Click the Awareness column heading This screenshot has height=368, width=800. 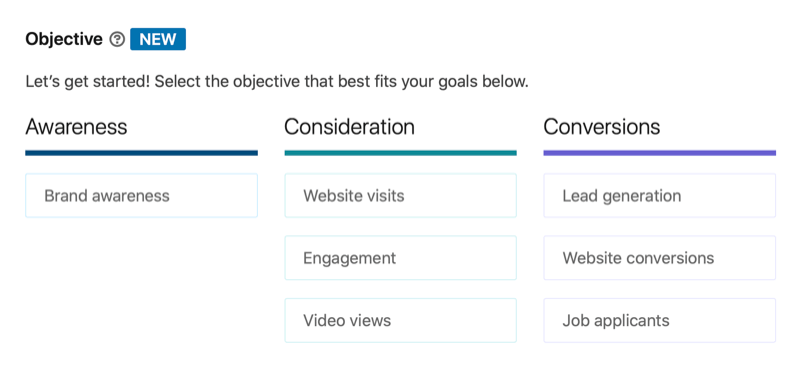[76, 127]
